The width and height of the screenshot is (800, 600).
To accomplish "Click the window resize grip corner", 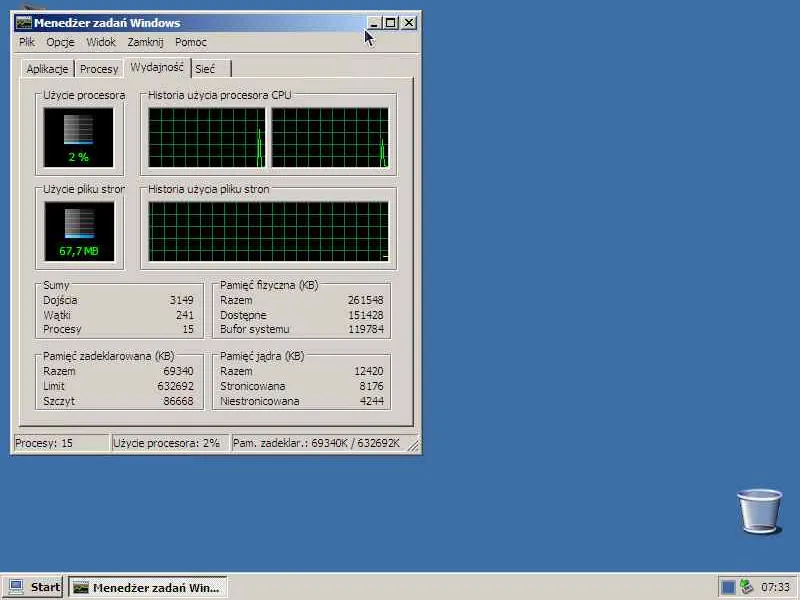I will (x=414, y=446).
